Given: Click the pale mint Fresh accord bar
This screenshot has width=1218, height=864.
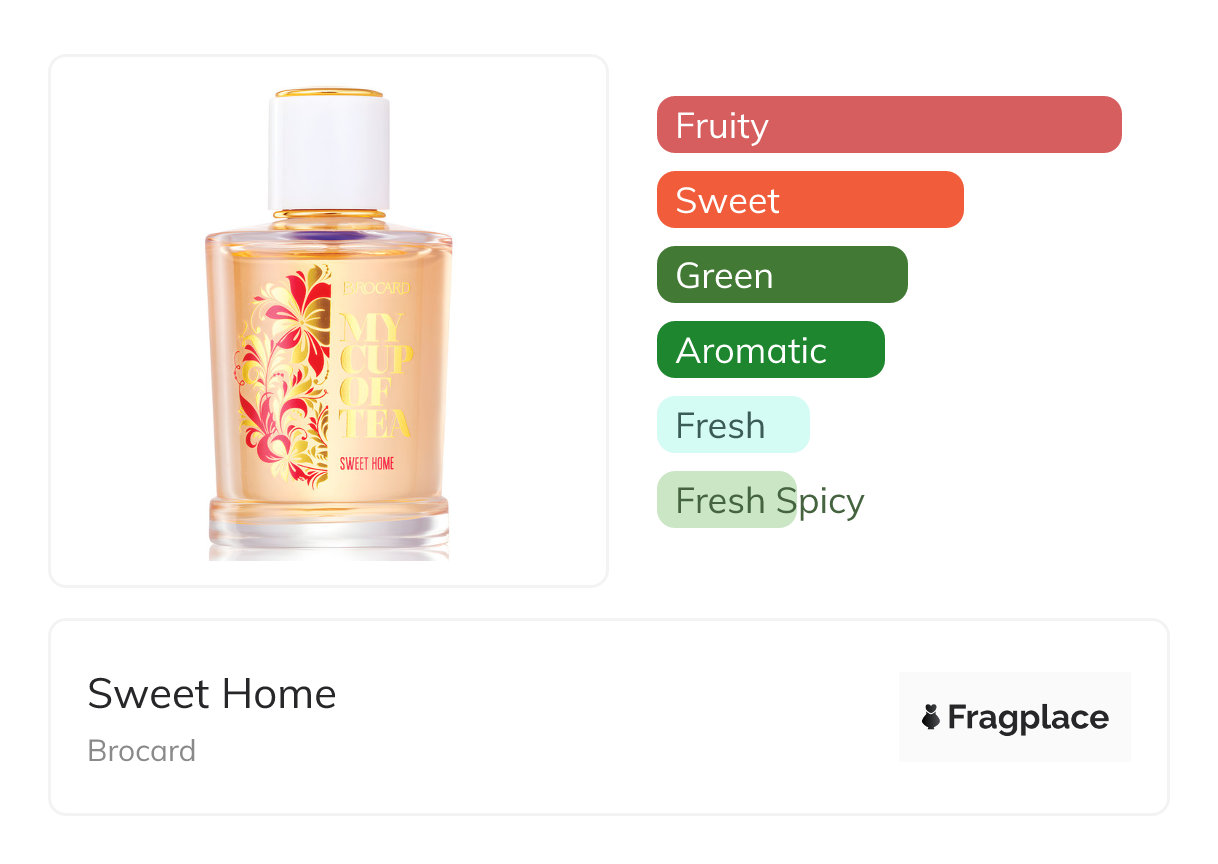Looking at the screenshot, I should pyautogui.click(x=732, y=425).
